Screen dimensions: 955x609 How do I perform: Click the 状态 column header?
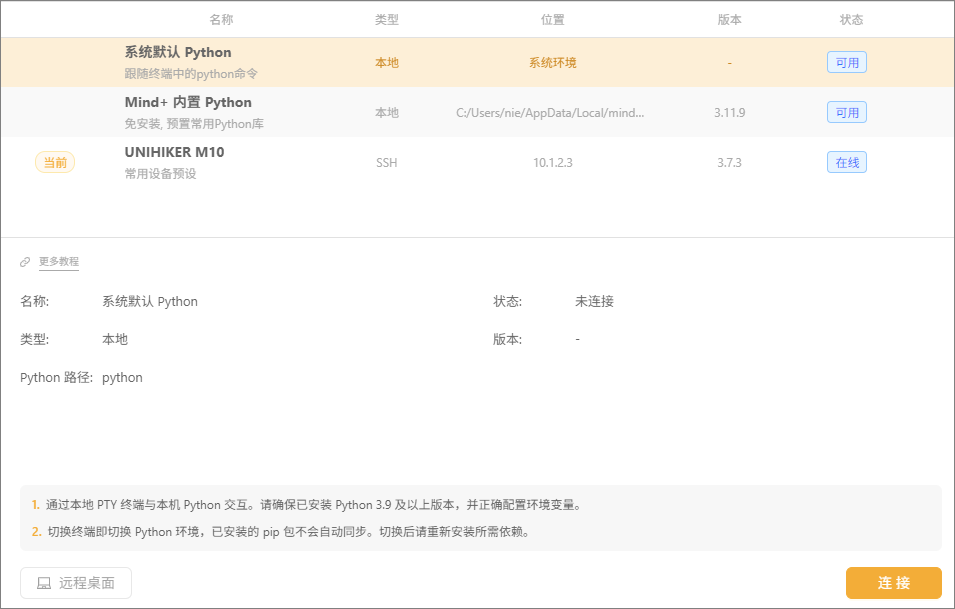pos(851,19)
